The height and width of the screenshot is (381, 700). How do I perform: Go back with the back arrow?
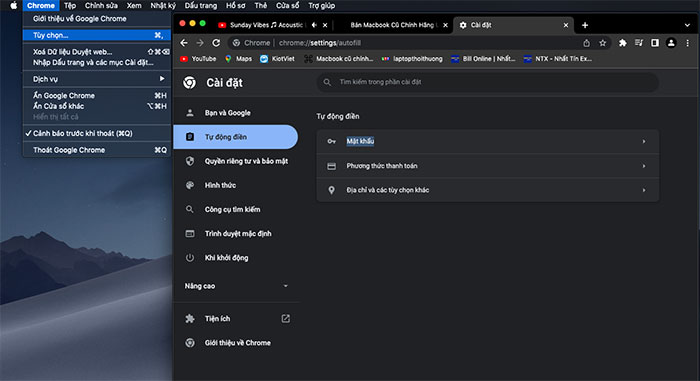click(184, 43)
